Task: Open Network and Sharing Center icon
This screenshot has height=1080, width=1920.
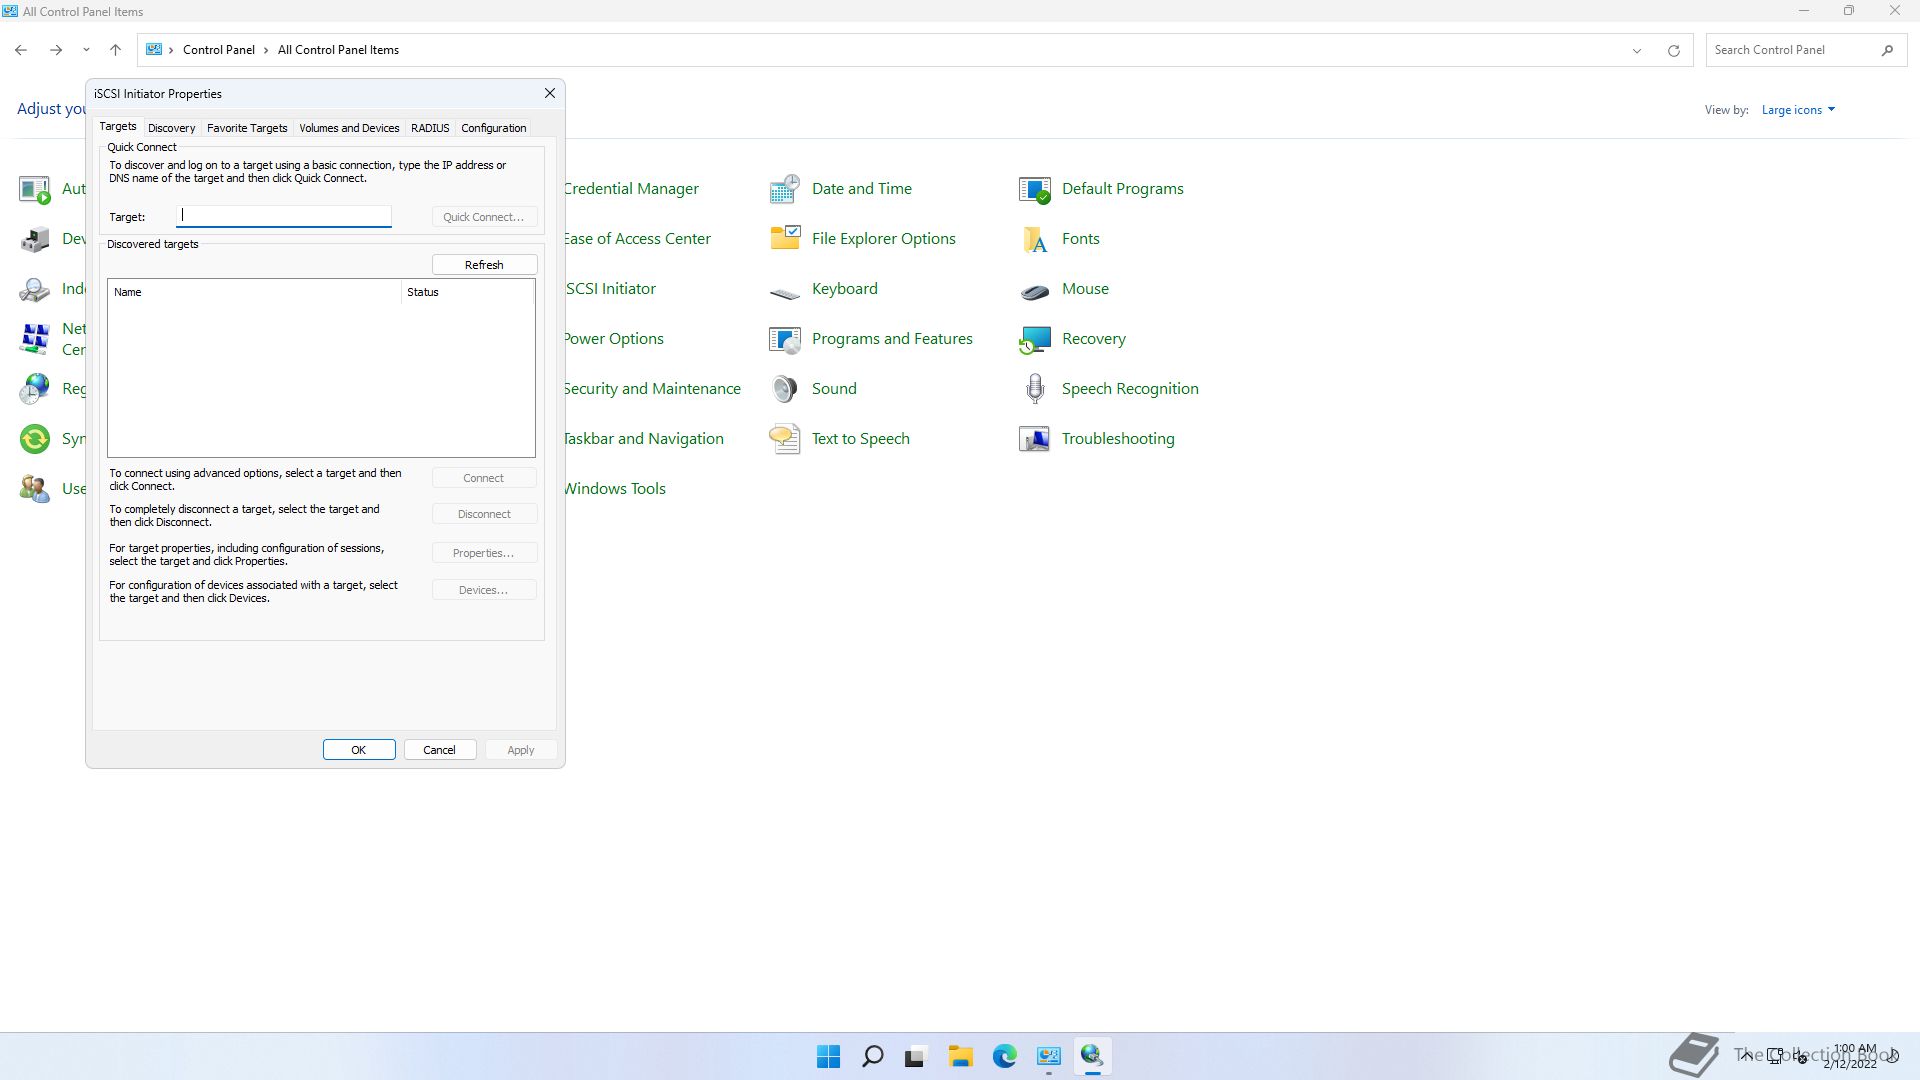Action: click(x=35, y=339)
